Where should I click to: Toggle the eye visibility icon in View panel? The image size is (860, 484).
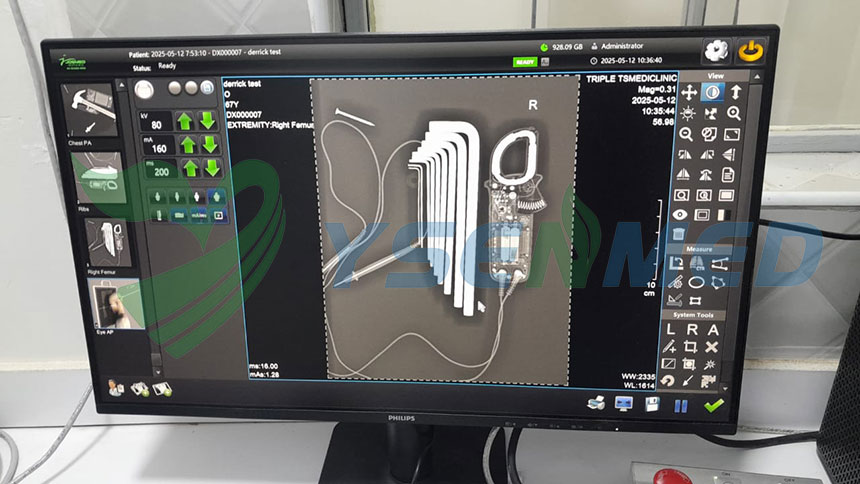[x=680, y=214]
